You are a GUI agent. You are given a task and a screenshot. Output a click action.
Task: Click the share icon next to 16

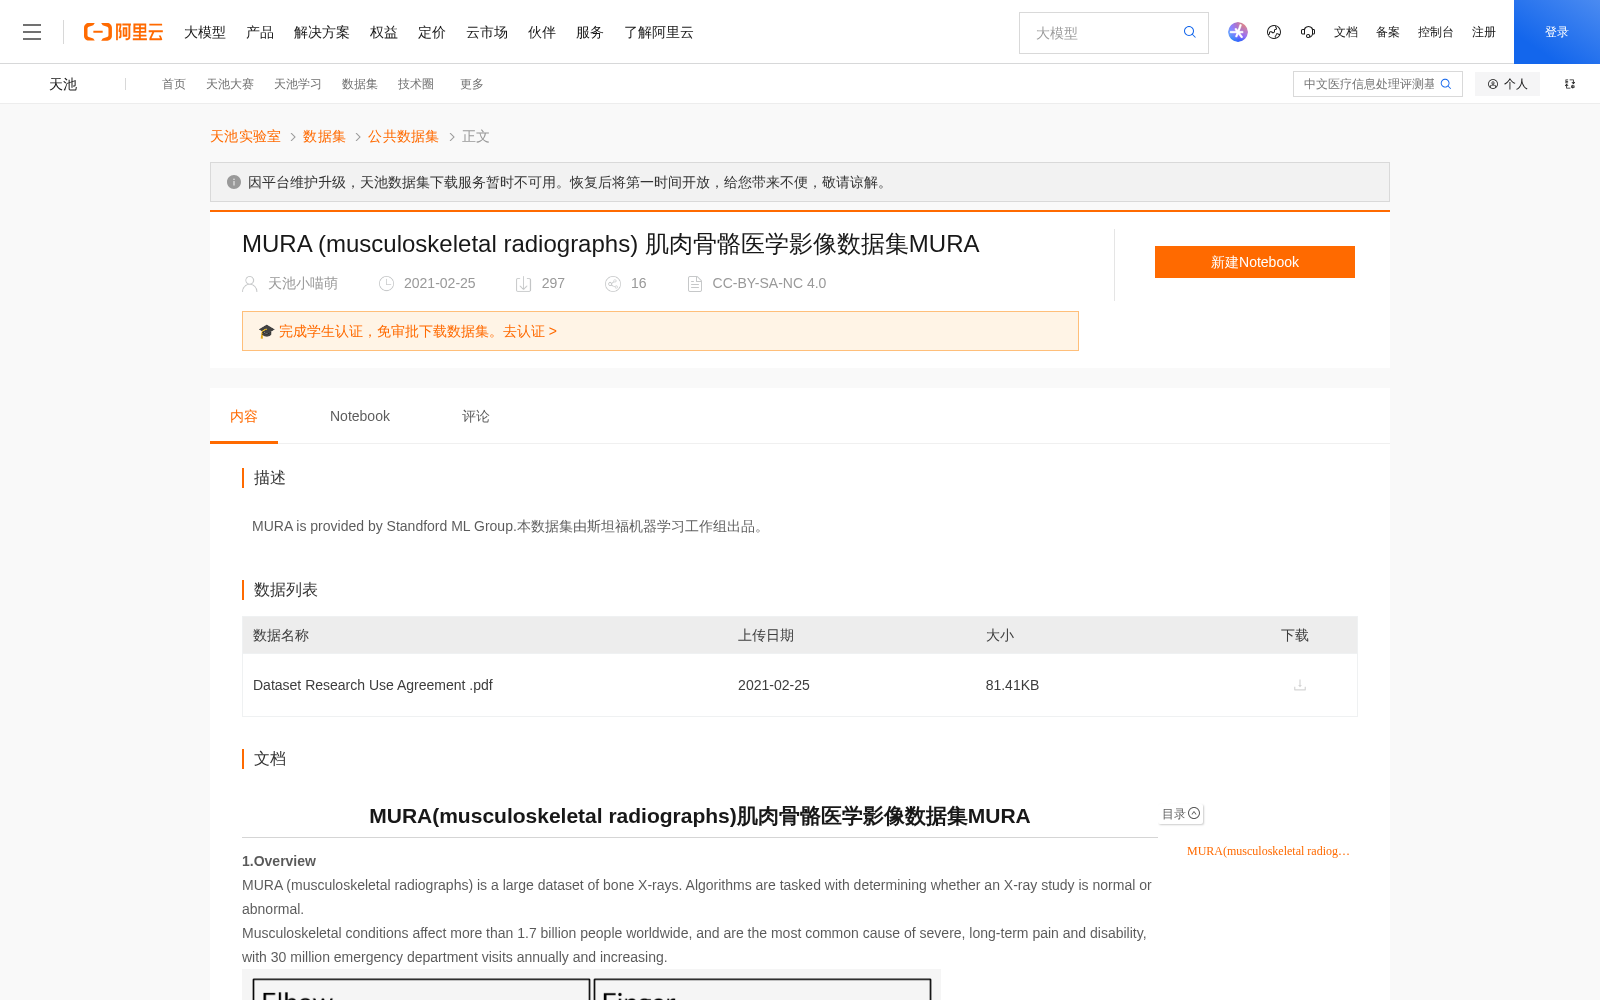click(x=613, y=284)
